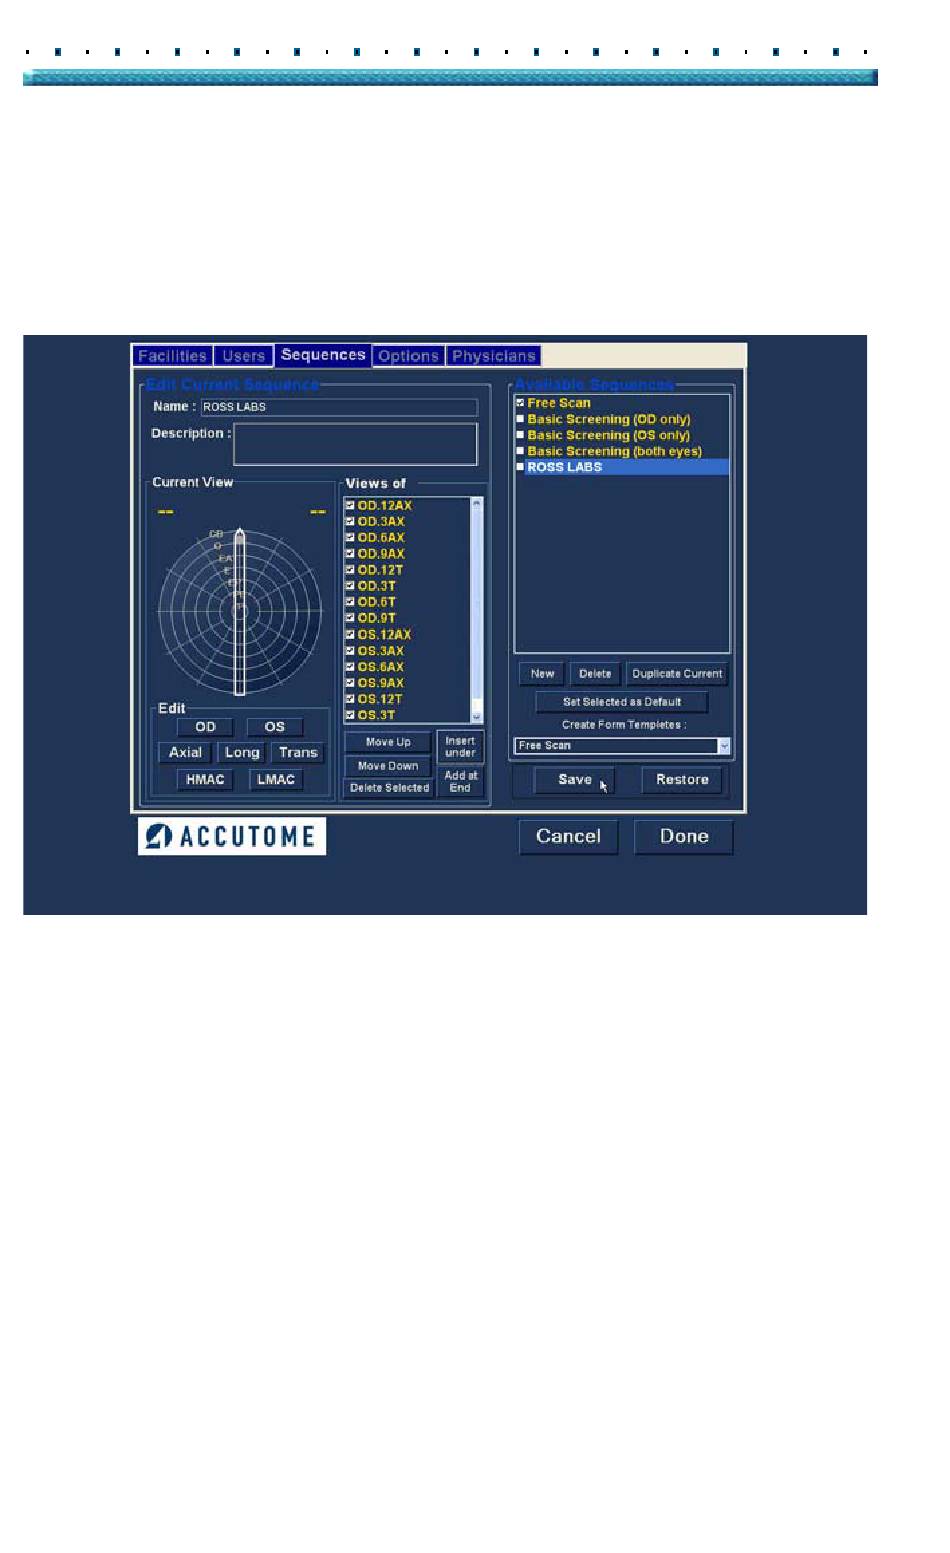
Task: Open the Users tab
Action: [243, 356]
